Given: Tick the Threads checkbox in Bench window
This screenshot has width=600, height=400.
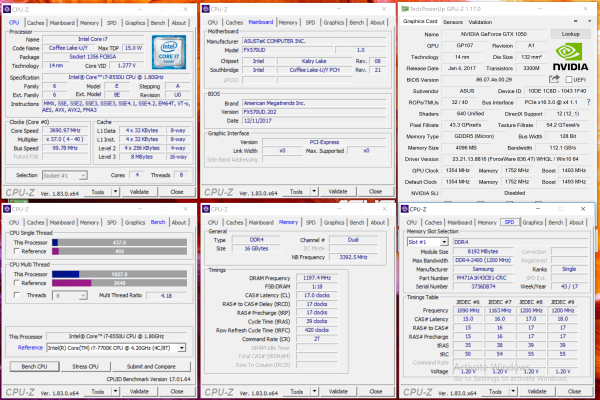Looking at the screenshot, I should tap(16, 295).
